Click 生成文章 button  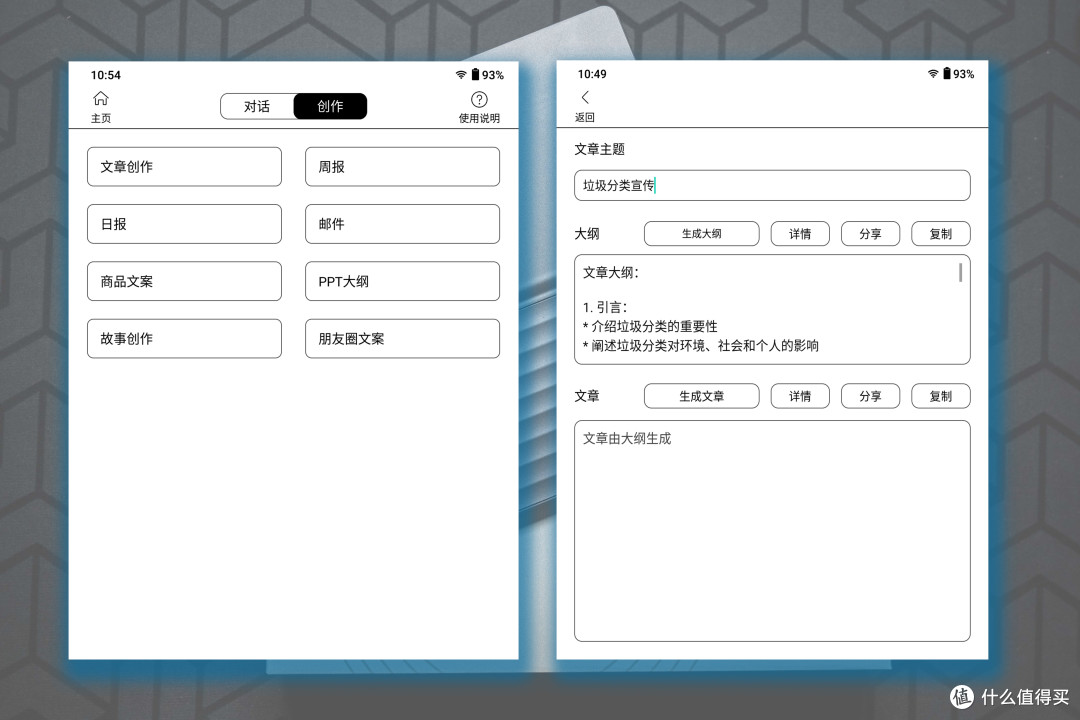coord(702,396)
